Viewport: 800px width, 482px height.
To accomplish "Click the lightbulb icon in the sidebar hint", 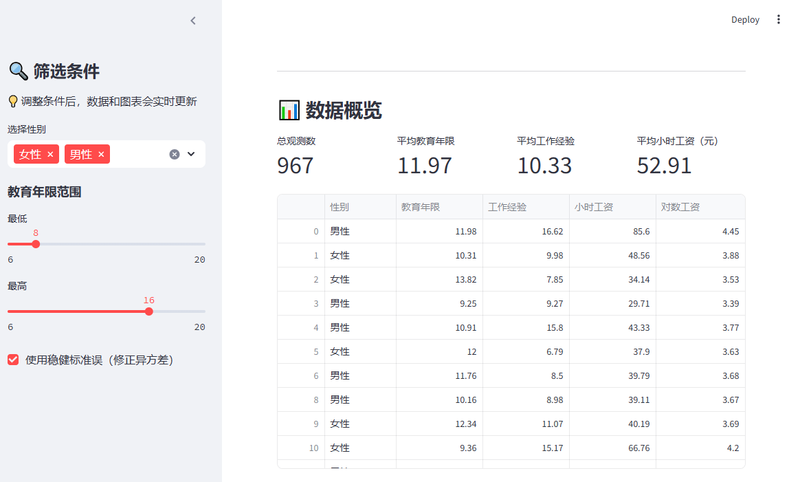I will tap(13, 101).
